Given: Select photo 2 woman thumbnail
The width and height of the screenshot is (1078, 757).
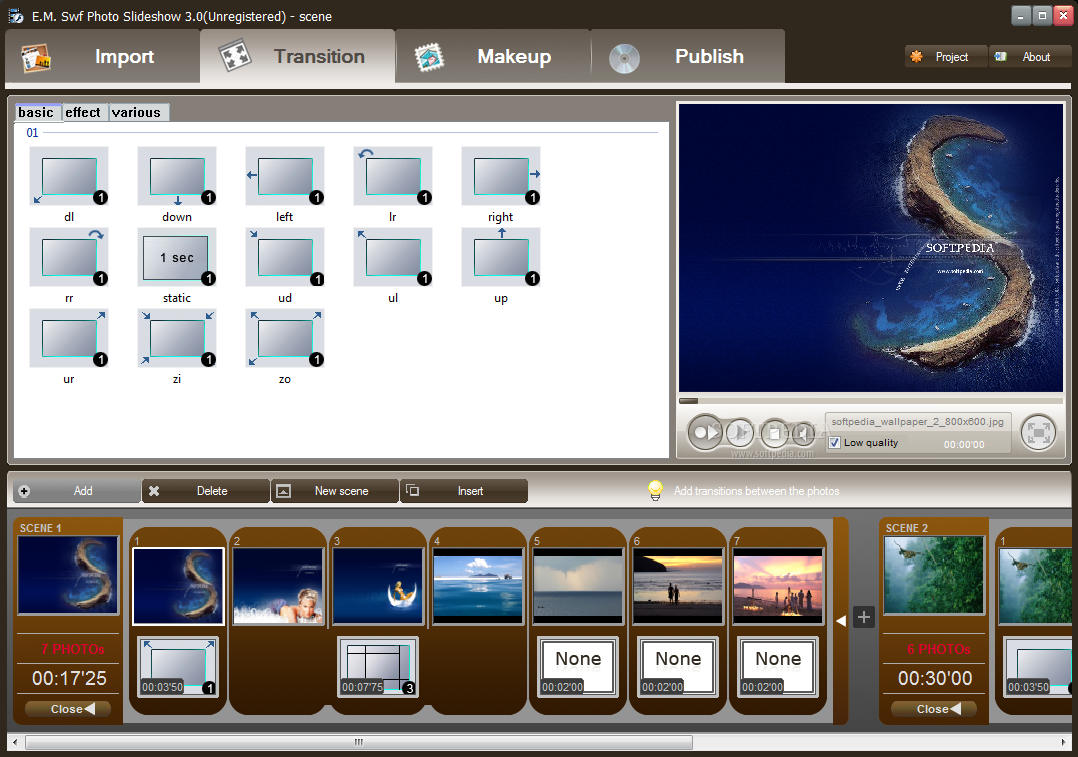Looking at the screenshot, I should 278,586.
